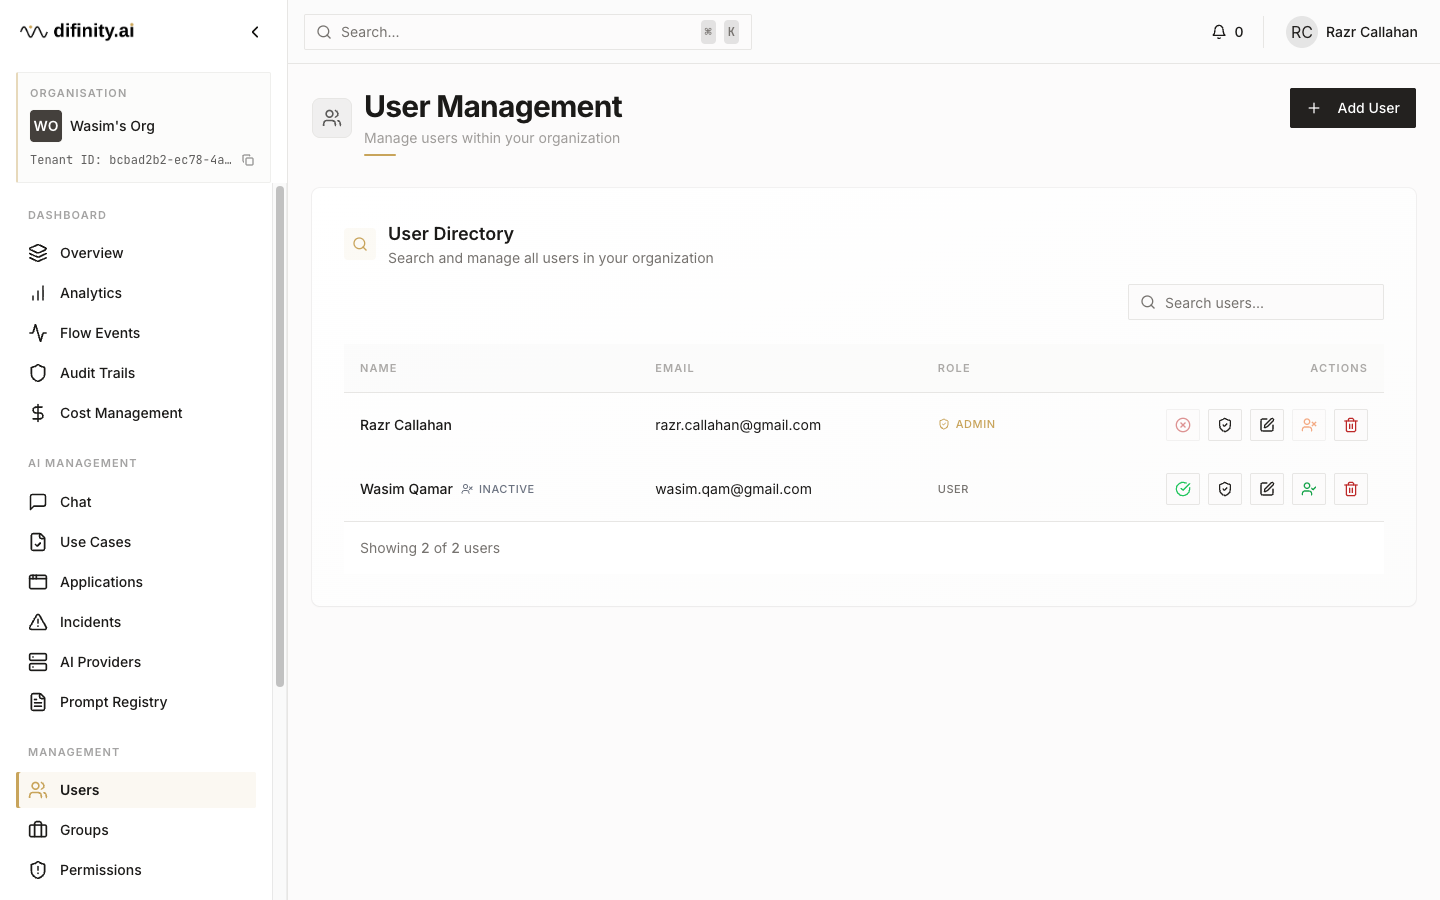
Task: Click the Permissions shield icon
Action: 38,870
